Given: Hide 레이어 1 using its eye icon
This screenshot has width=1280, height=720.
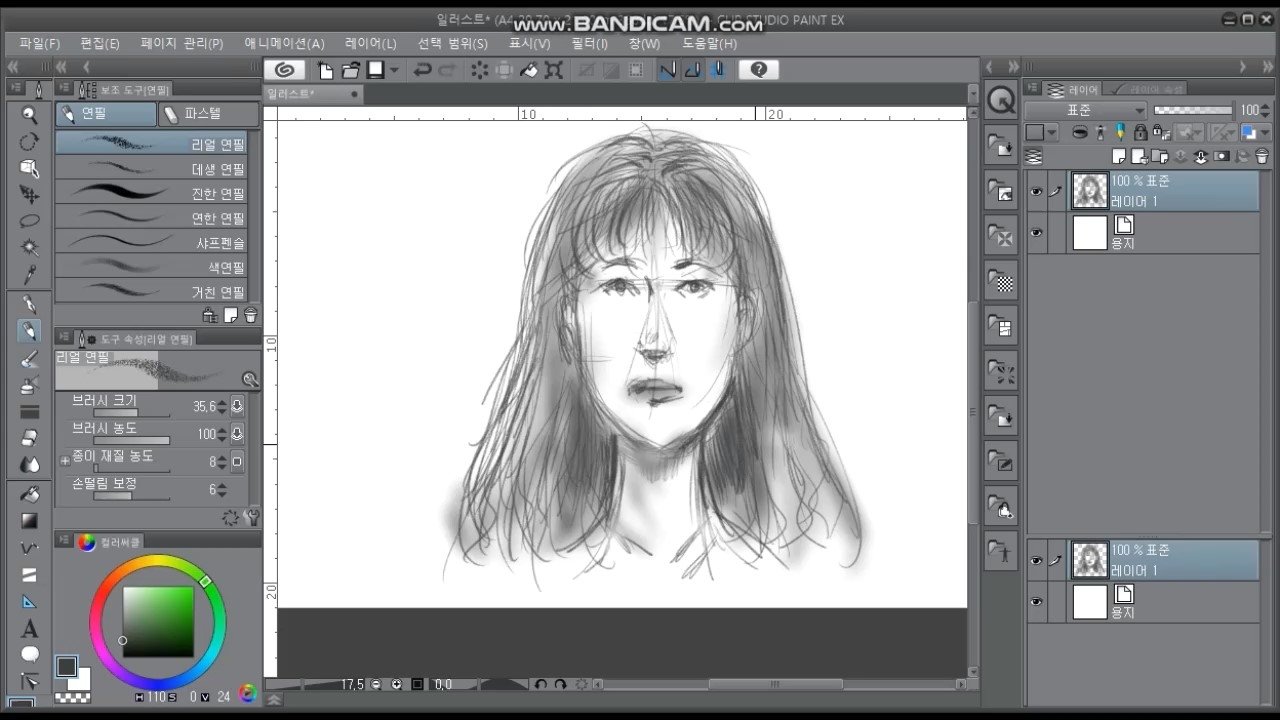Looking at the screenshot, I should 1036,191.
